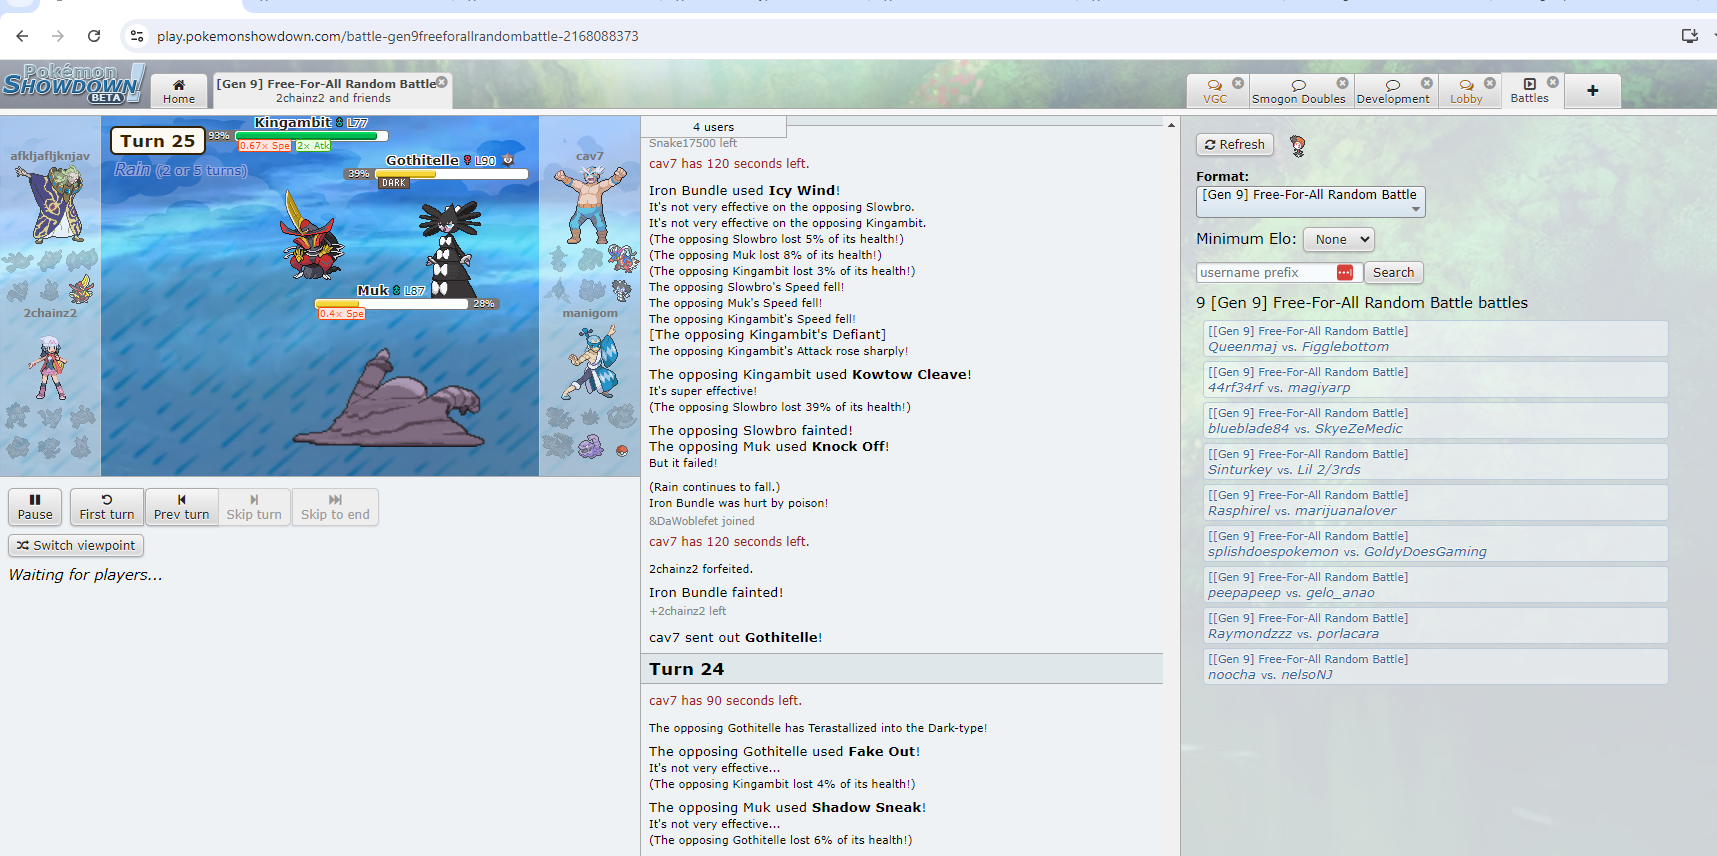Refresh the battle list
Viewport: 1717px width, 856px height.
tap(1235, 145)
